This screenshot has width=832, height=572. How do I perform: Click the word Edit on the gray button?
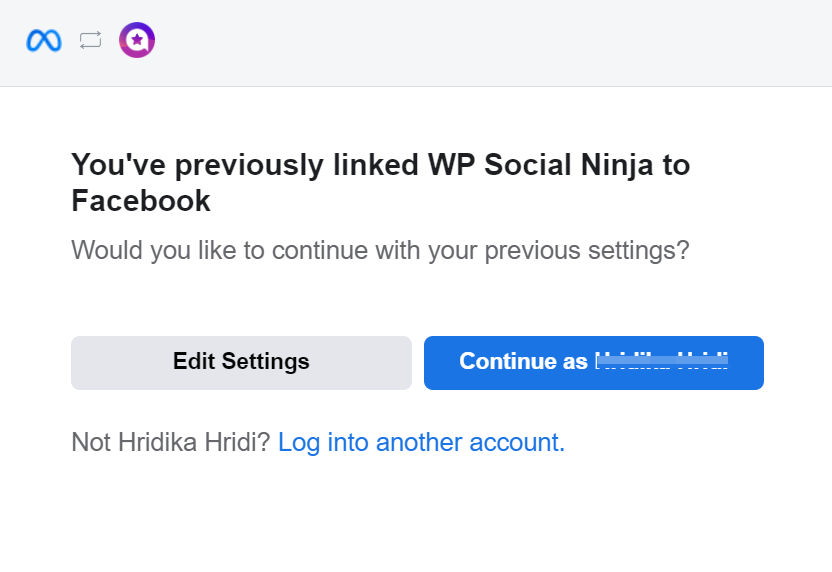(x=194, y=362)
